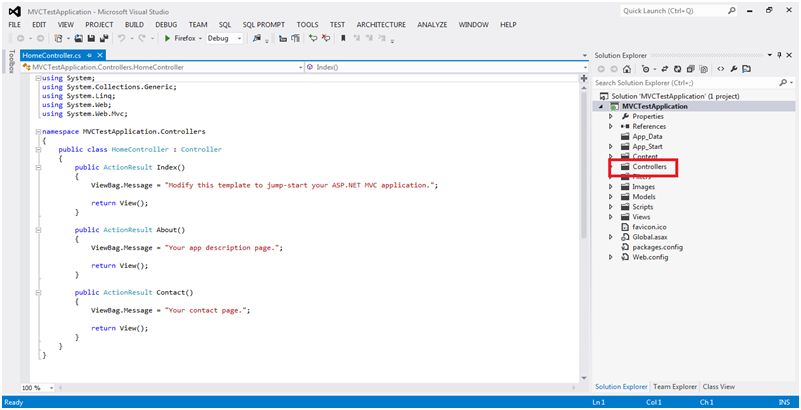Viewport: 801px width, 410px height.
Task: Click the Home icon in Solution Explorer
Action: [x=627, y=69]
